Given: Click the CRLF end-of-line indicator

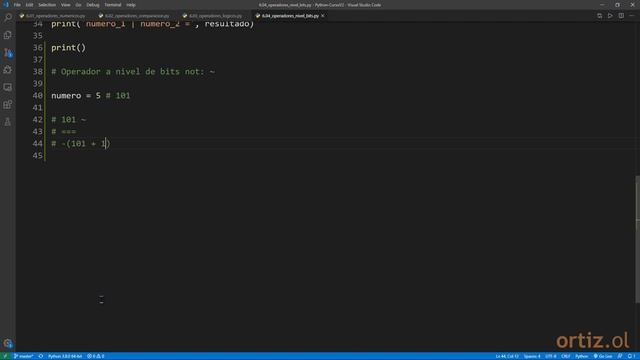Looking at the screenshot, I should click(x=565, y=356).
